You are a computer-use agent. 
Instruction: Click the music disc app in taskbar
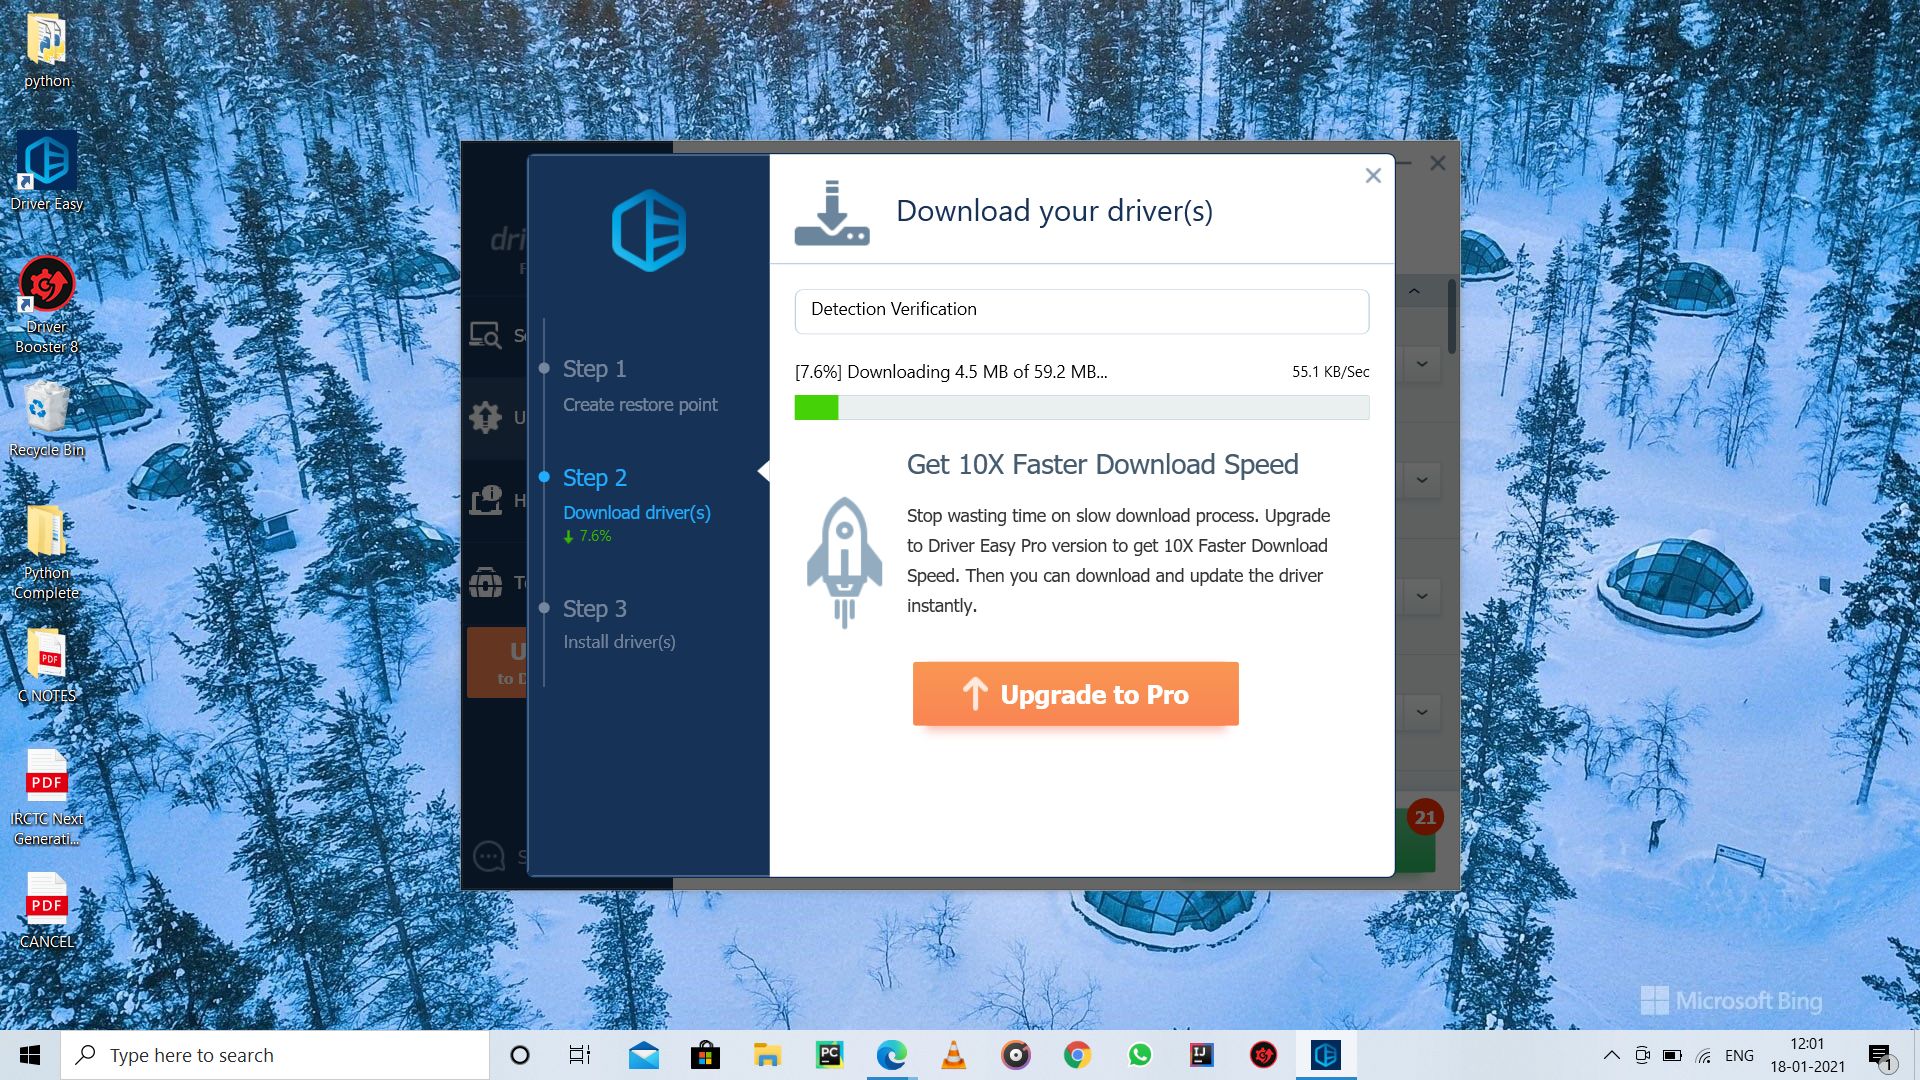[1015, 1055]
